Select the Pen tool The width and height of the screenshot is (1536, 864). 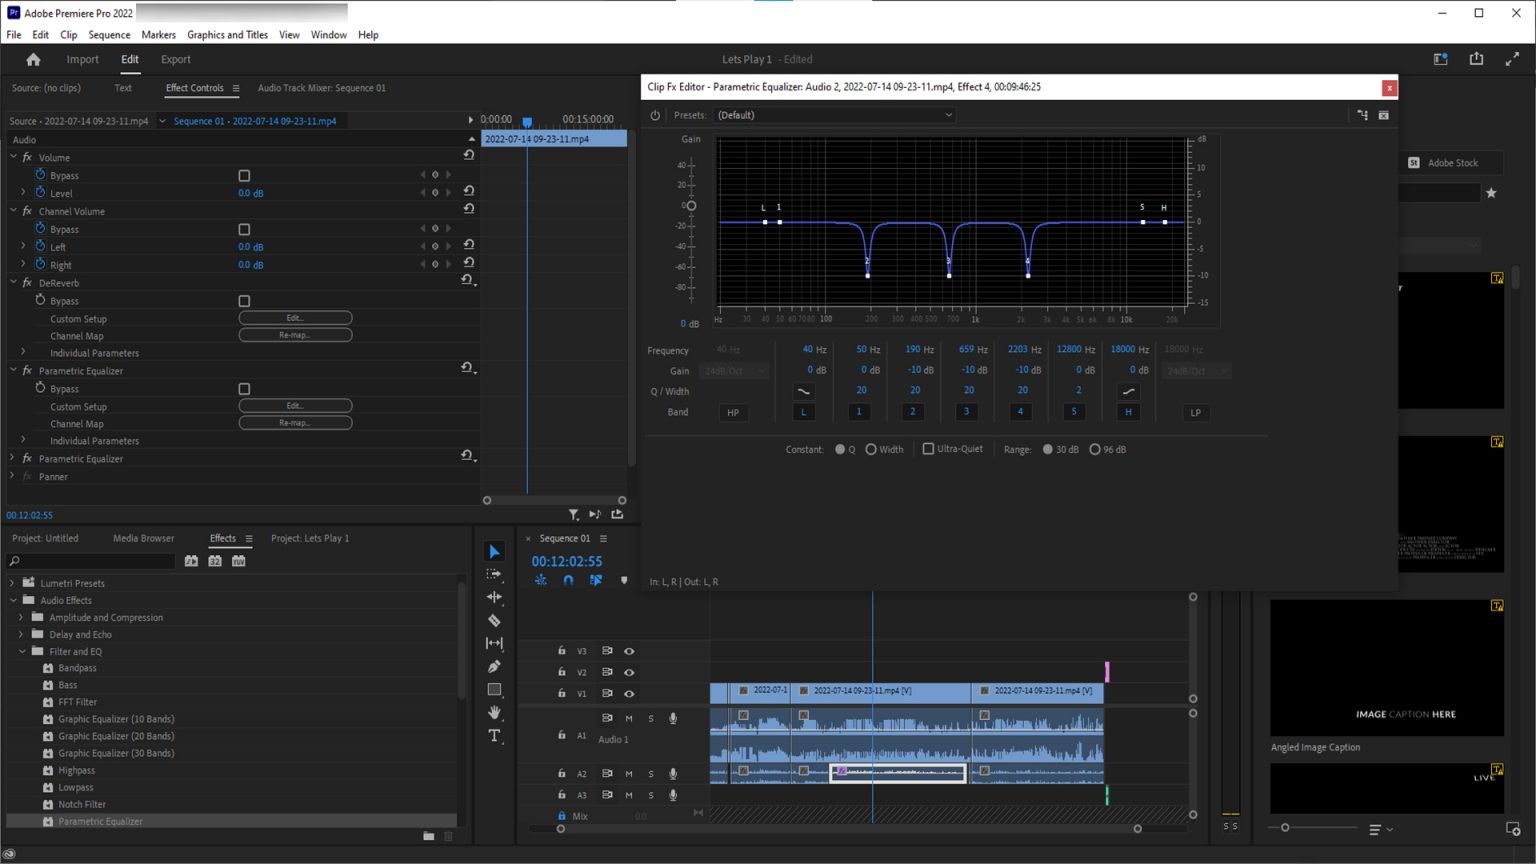click(494, 666)
